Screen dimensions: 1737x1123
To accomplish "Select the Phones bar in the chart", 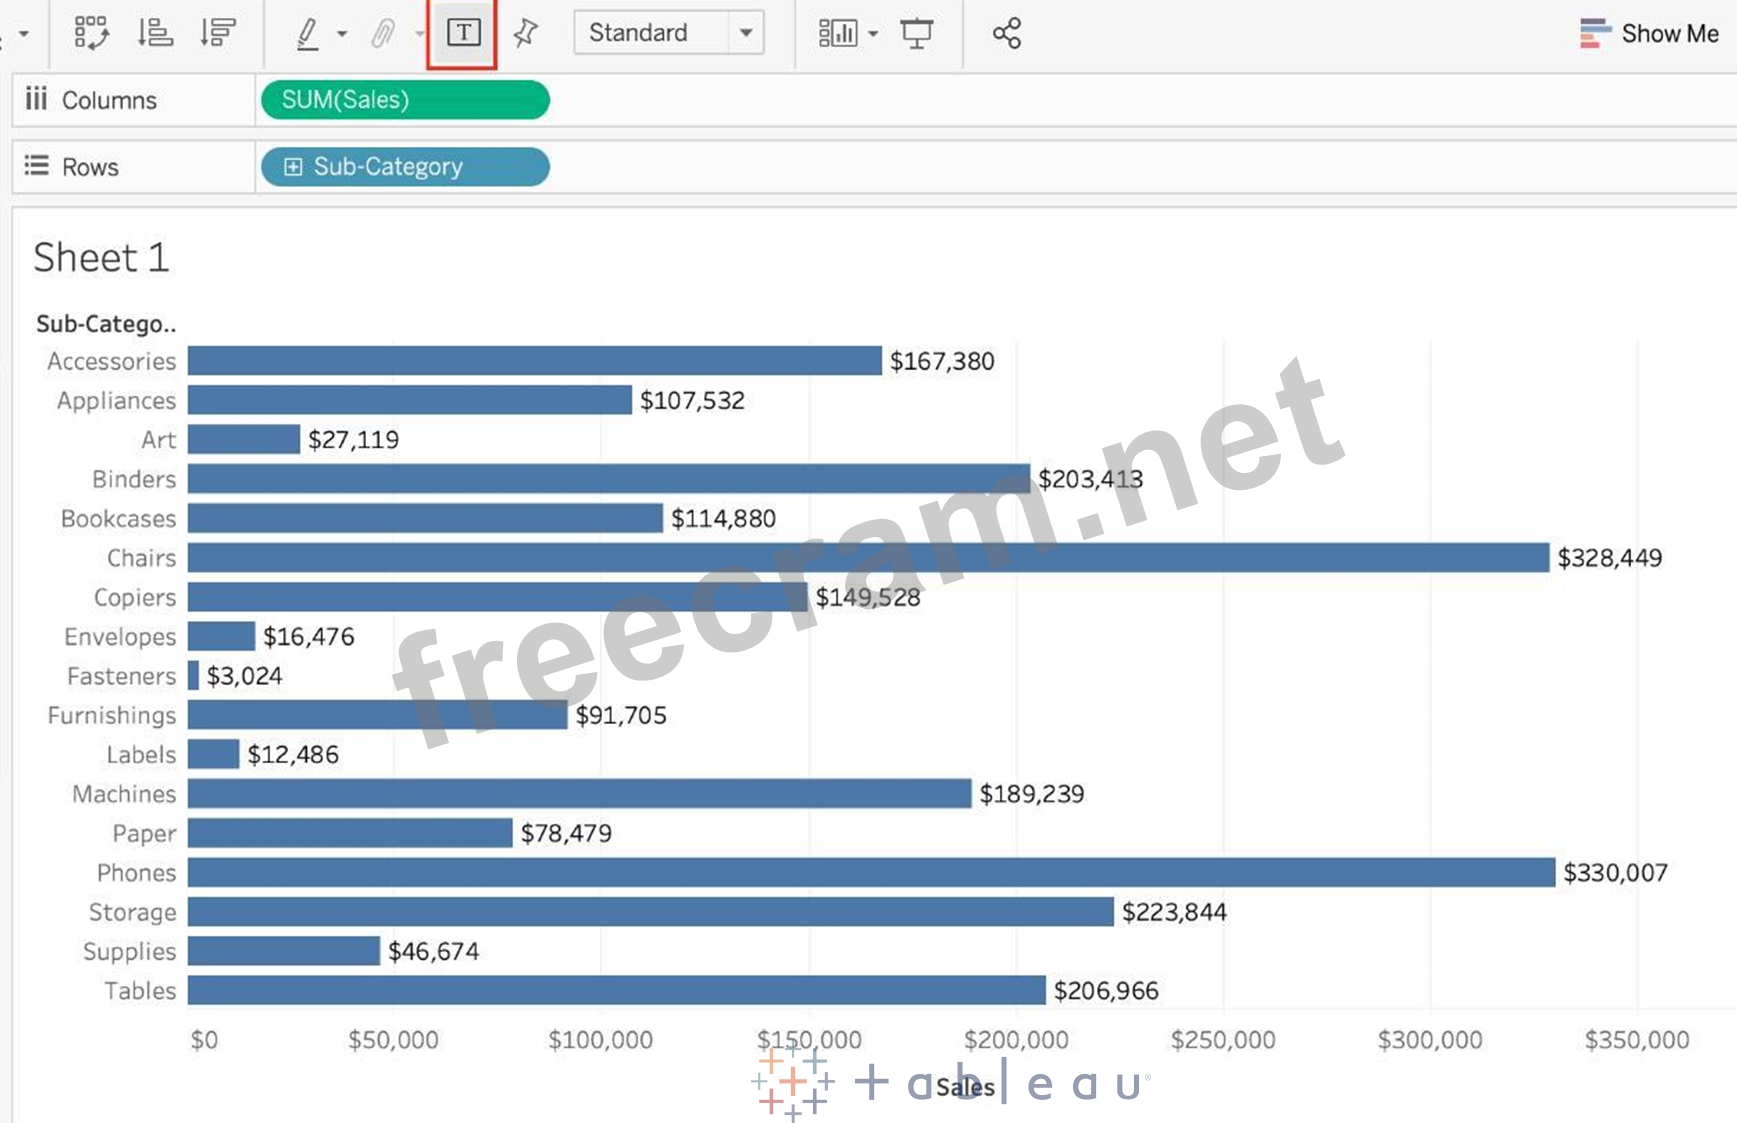I will coord(871,872).
